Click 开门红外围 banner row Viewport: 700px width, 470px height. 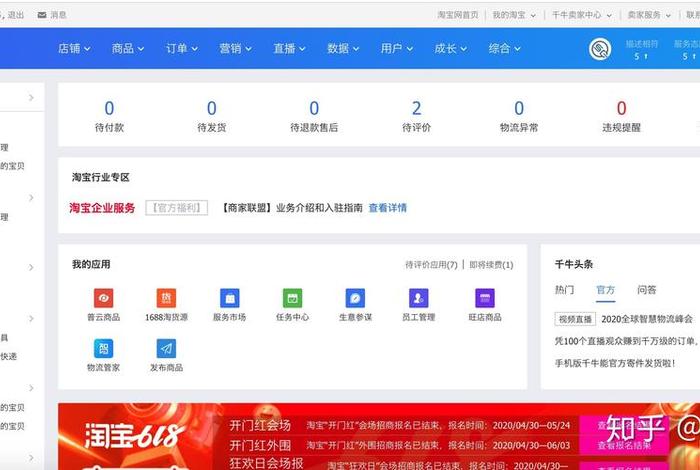[400, 445]
